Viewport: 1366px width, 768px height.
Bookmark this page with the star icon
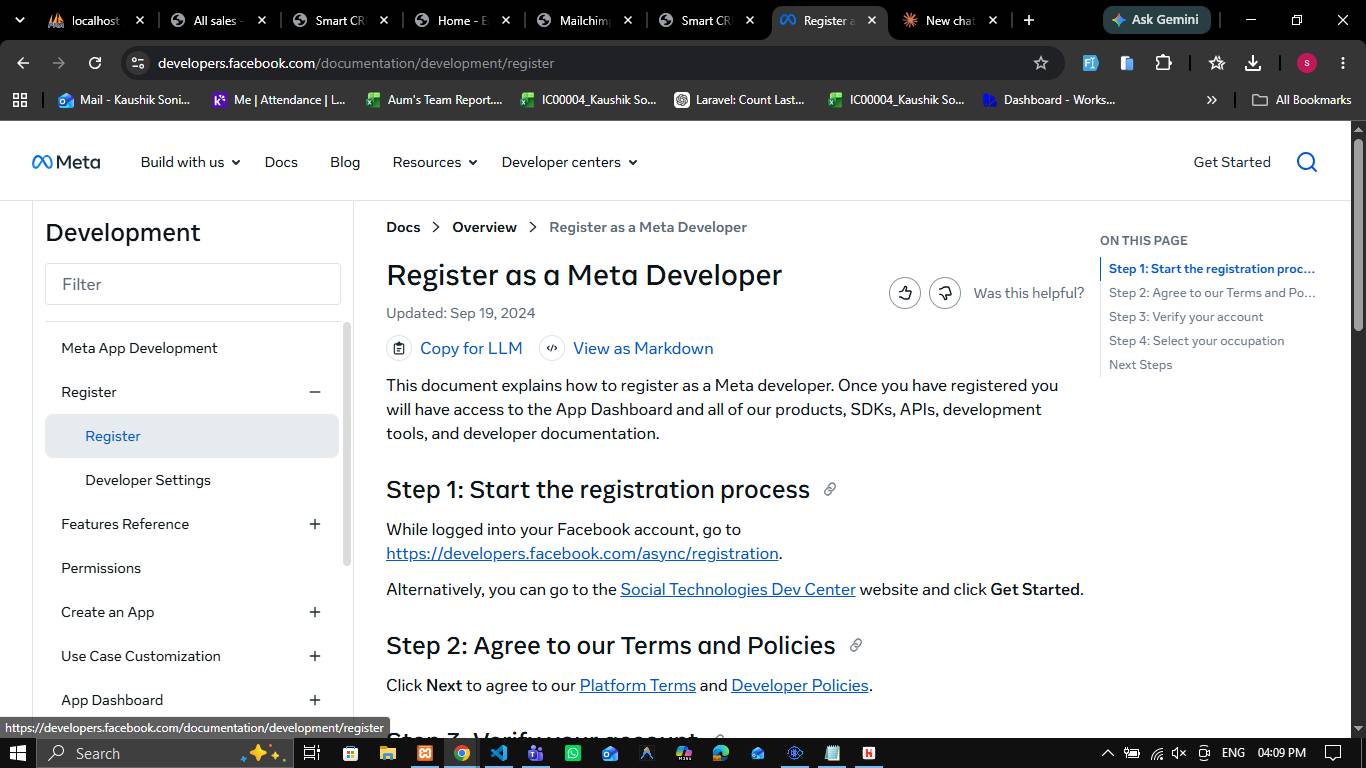pyautogui.click(x=1041, y=63)
